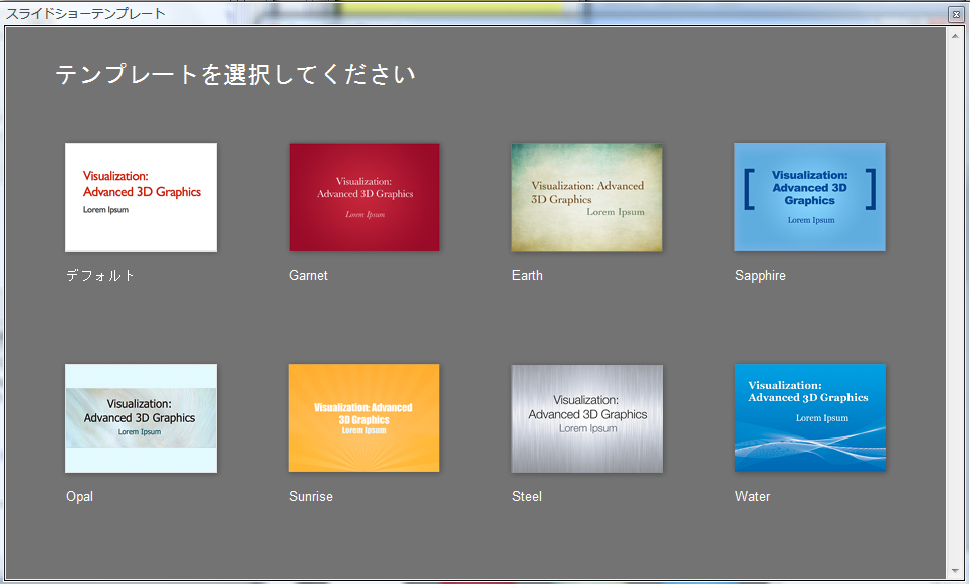Click the デフォルト template label
970x584 pixels.
[100, 275]
